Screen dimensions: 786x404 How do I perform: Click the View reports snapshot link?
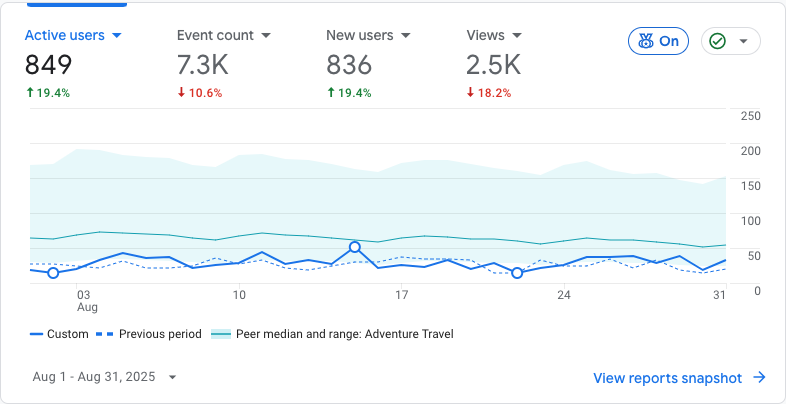667,378
